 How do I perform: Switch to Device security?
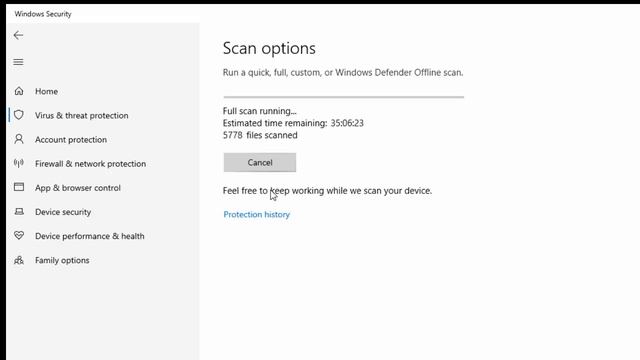(x=63, y=212)
